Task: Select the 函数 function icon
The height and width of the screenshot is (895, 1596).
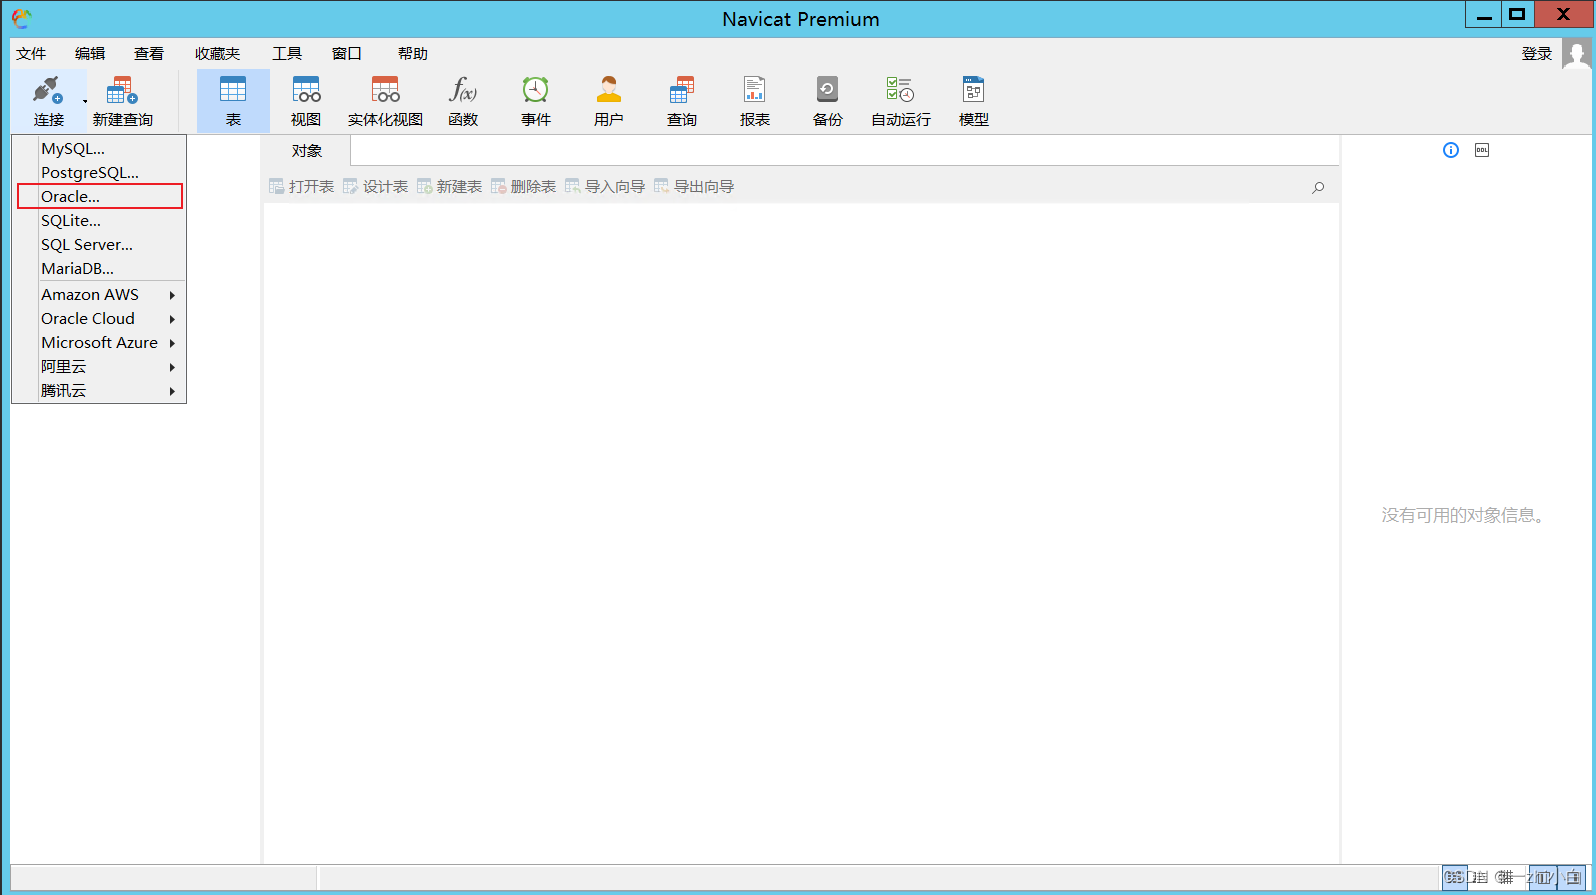Action: [463, 90]
